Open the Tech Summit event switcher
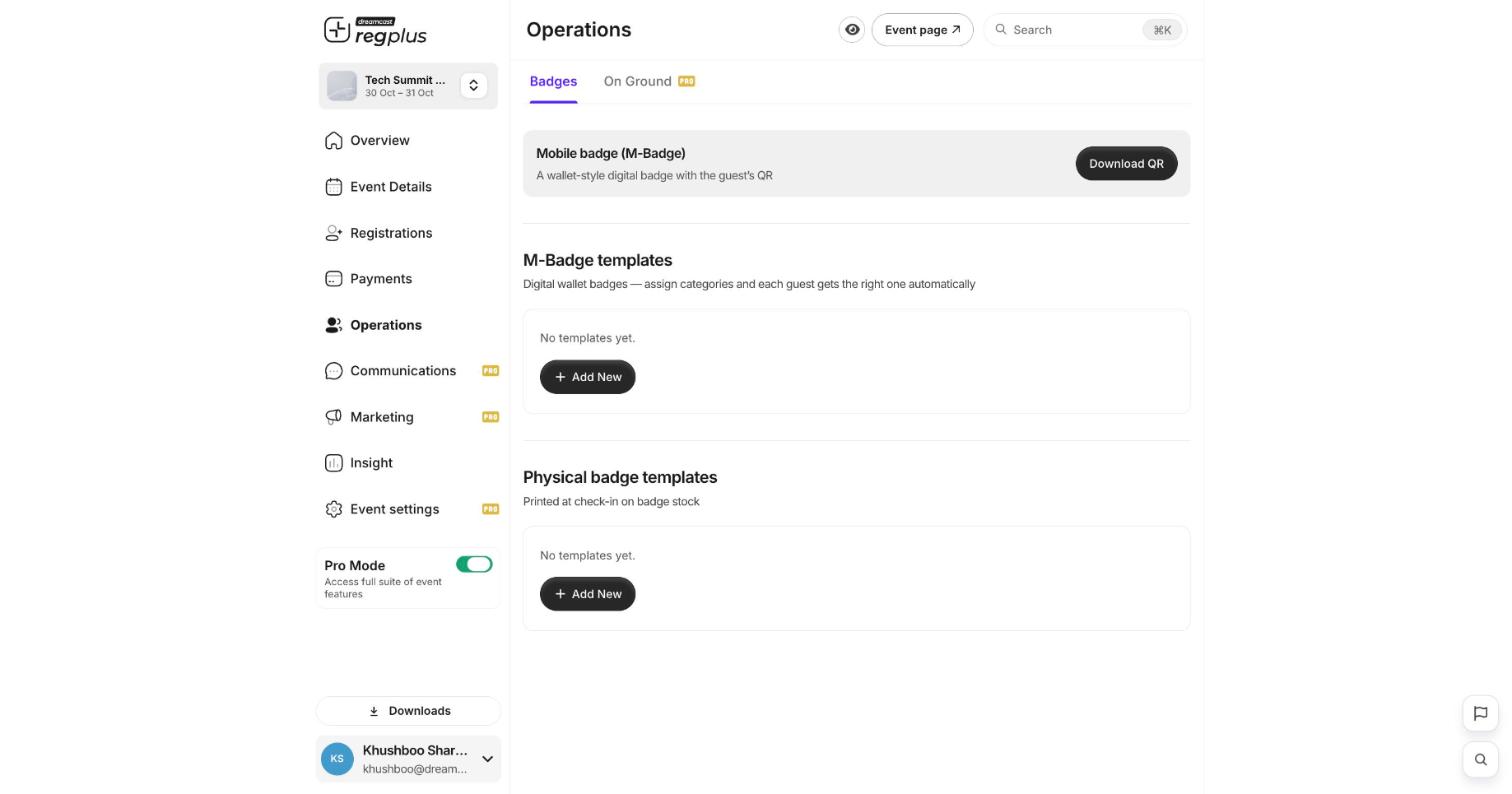Screen dimensions: 1512x794 [474, 86]
